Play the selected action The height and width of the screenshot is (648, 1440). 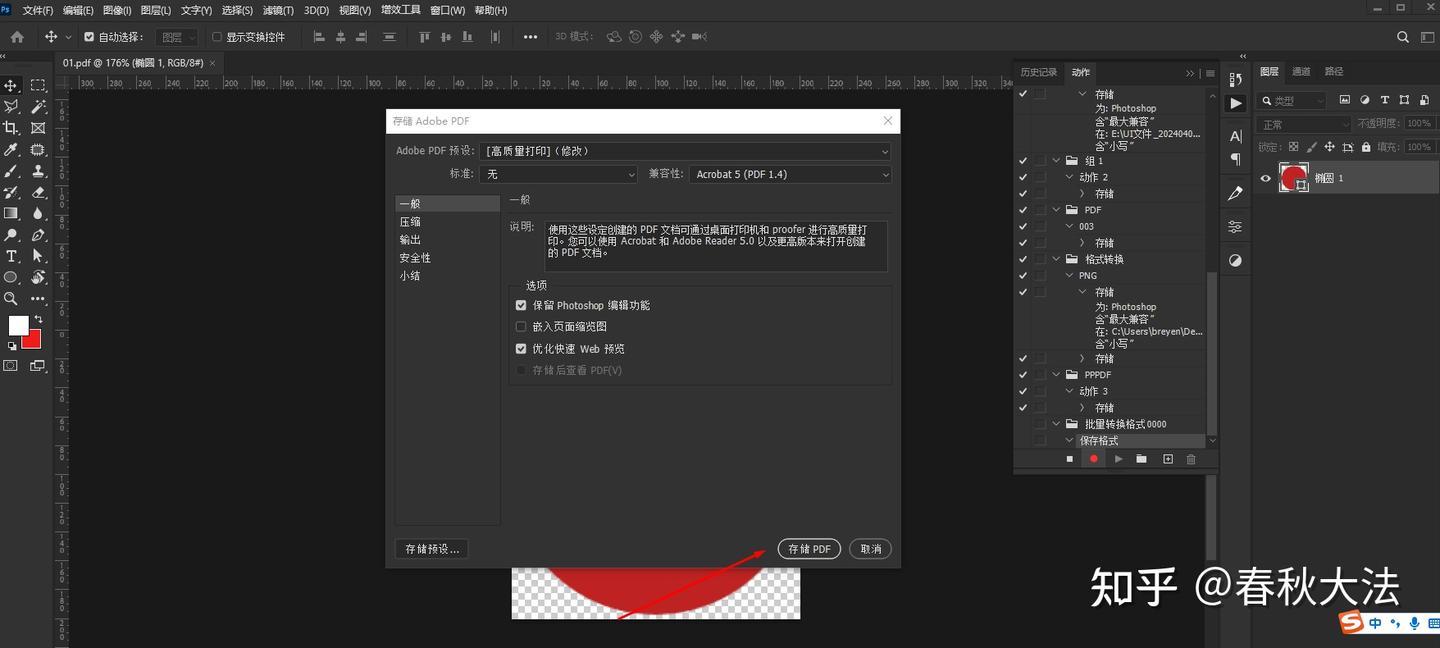[1118, 459]
